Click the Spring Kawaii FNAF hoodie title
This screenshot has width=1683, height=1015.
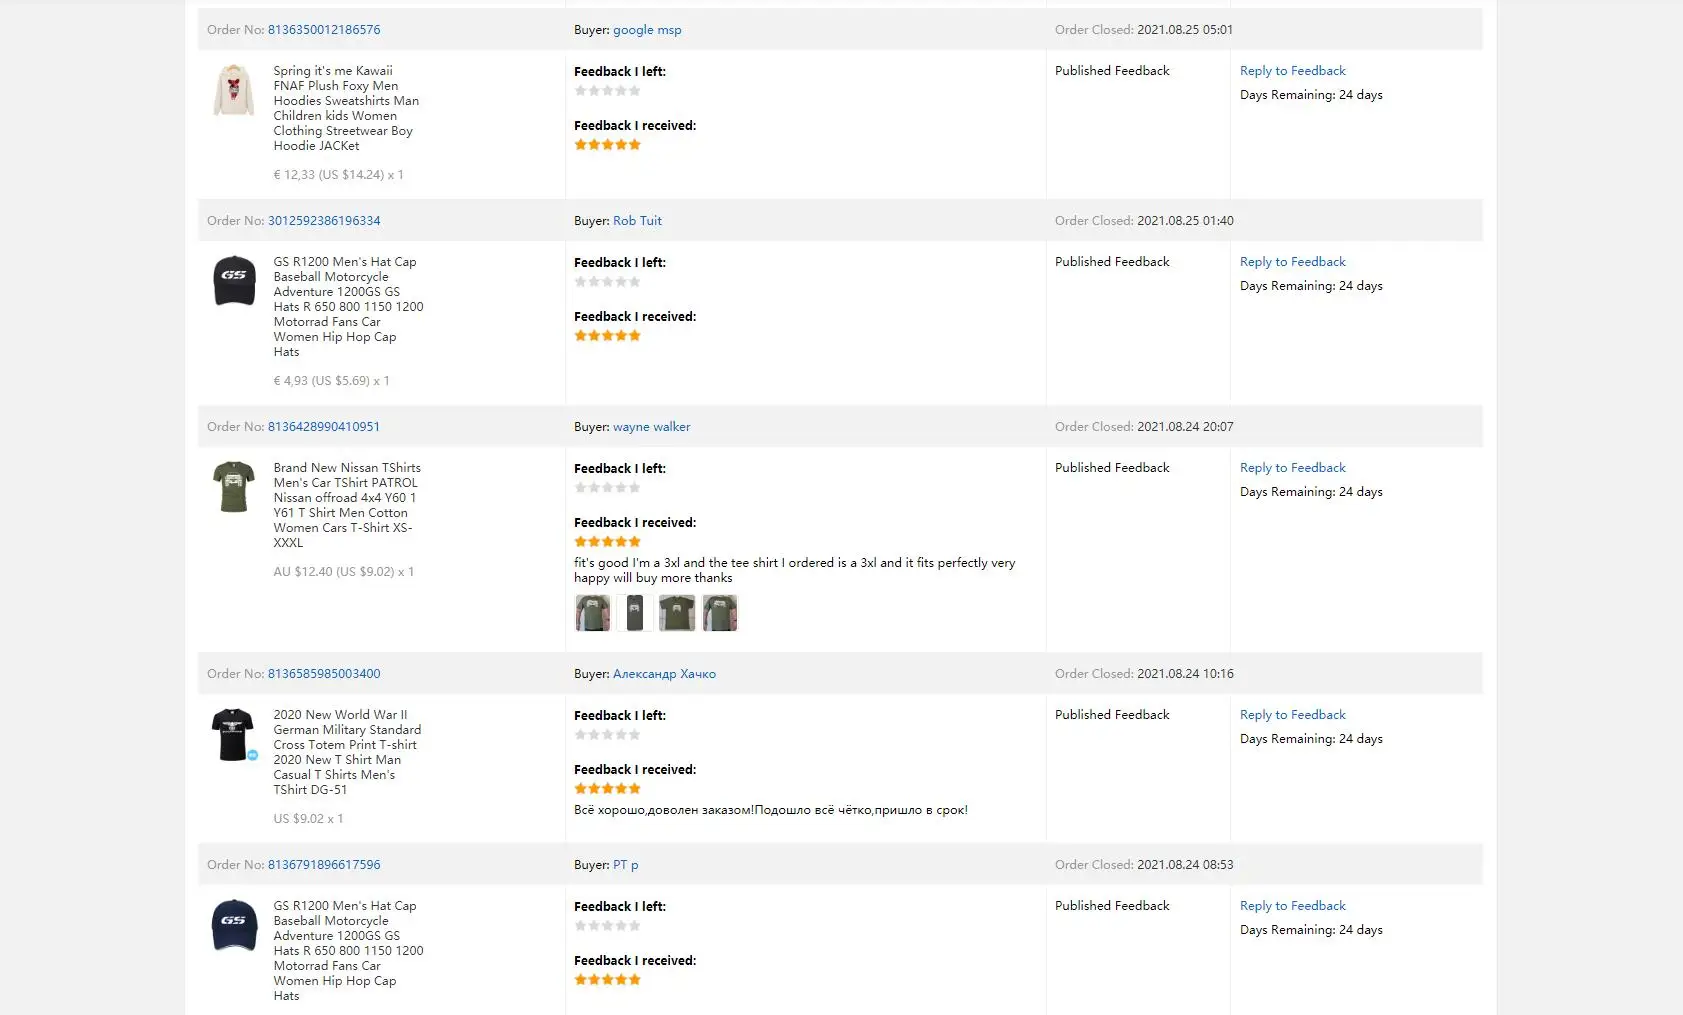(x=346, y=108)
